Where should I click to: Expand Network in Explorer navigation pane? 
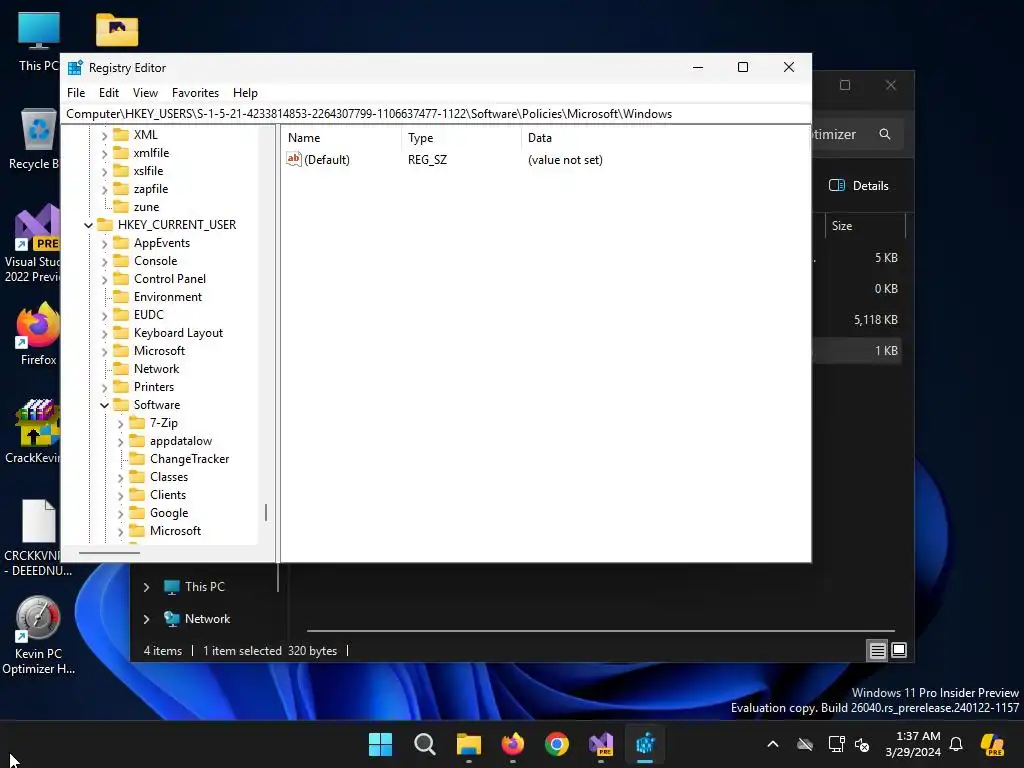(x=146, y=619)
